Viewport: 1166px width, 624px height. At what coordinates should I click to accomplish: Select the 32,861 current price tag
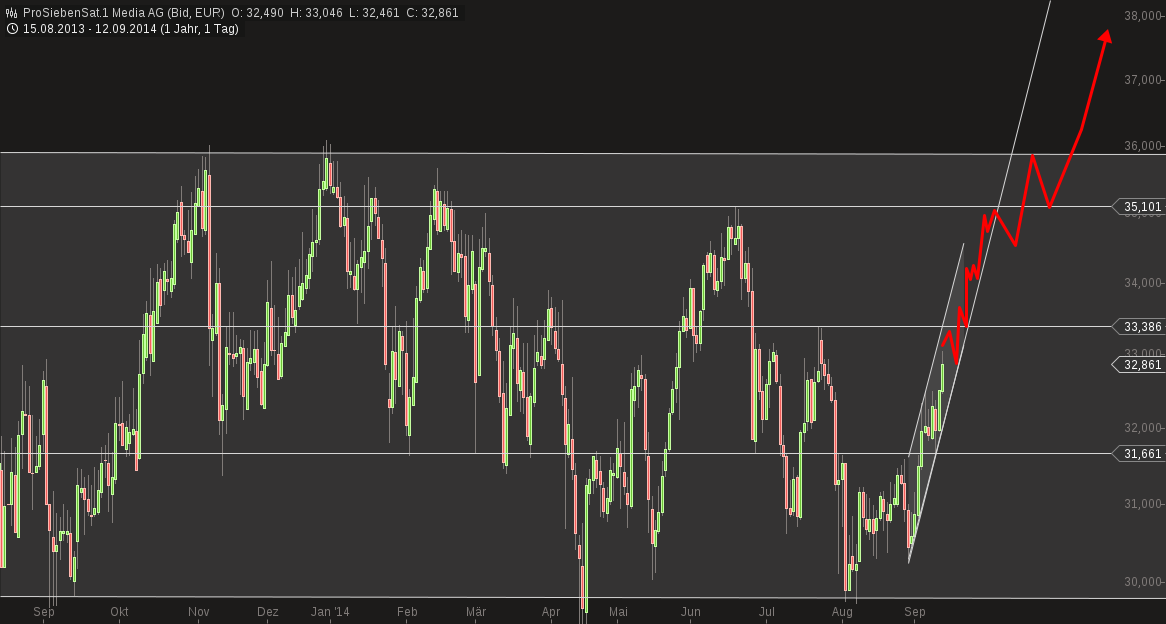click(1141, 365)
